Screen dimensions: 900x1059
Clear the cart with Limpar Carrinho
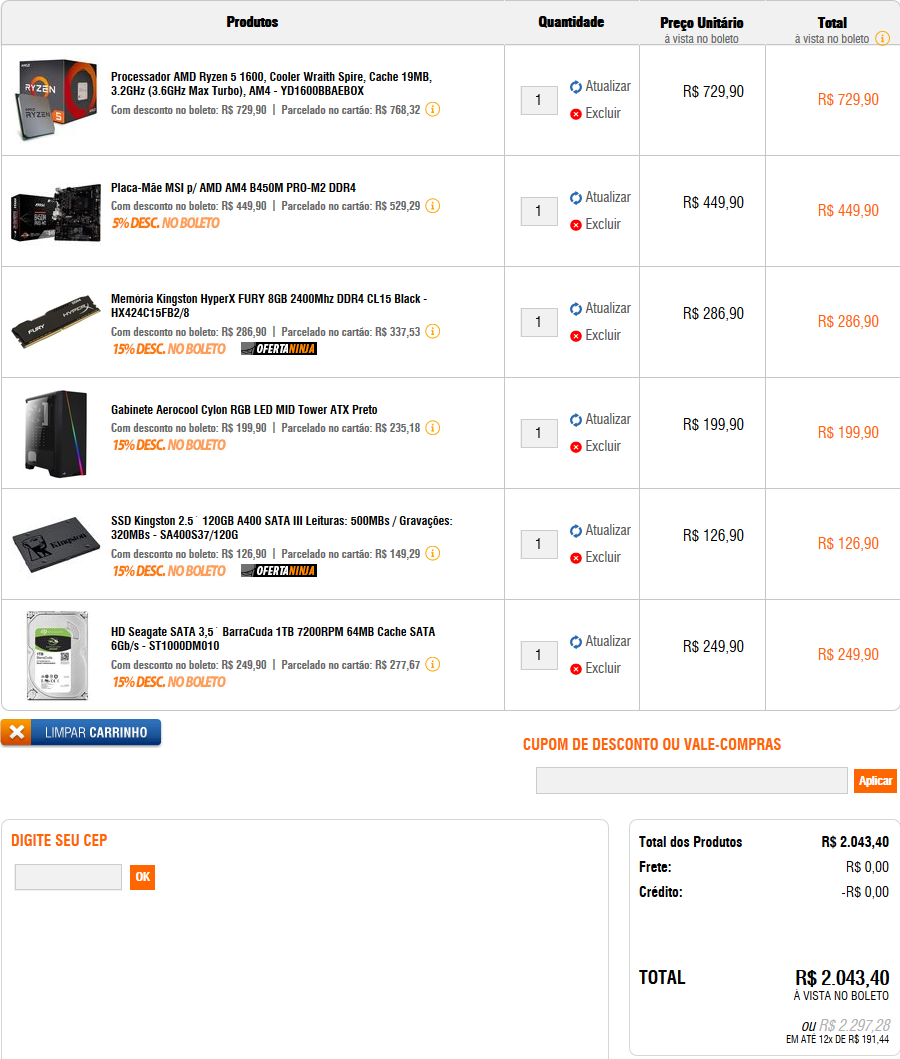(x=81, y=732)
